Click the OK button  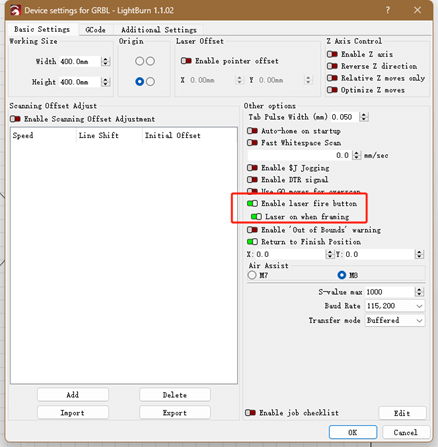point(353,432)
